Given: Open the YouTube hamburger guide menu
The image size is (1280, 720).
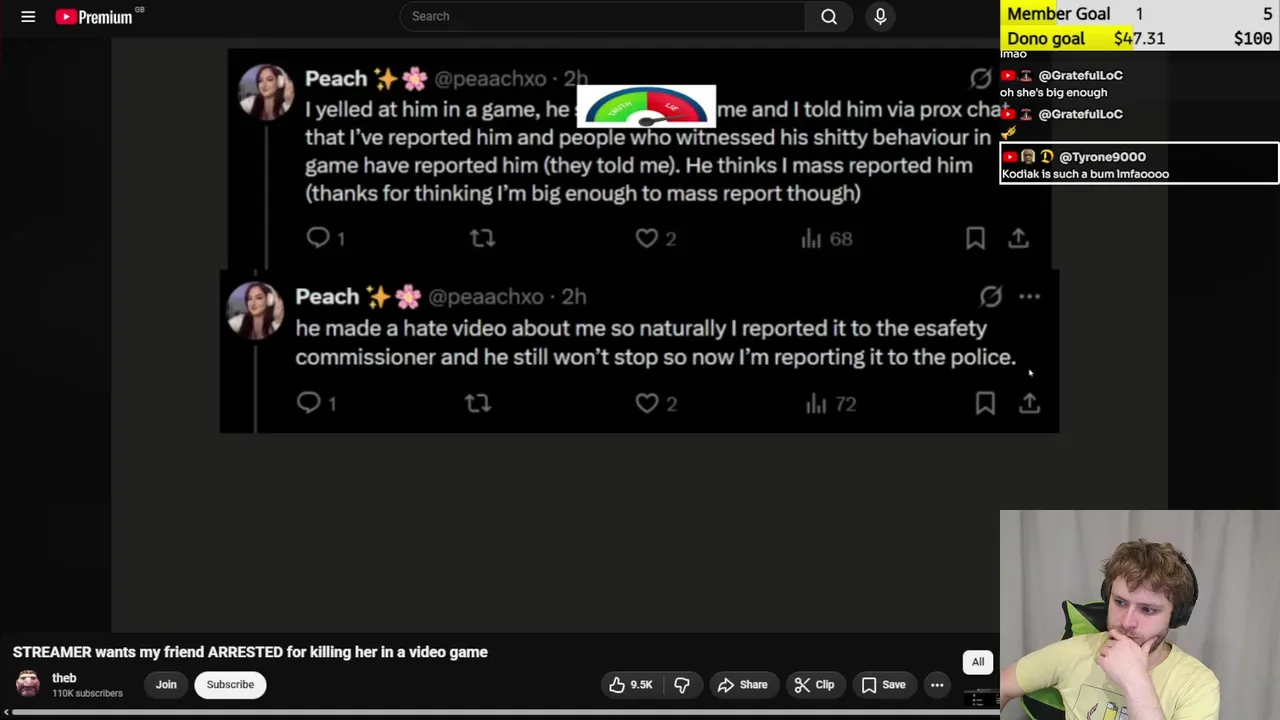Looking at the screenshot, I should click(28, 16).
